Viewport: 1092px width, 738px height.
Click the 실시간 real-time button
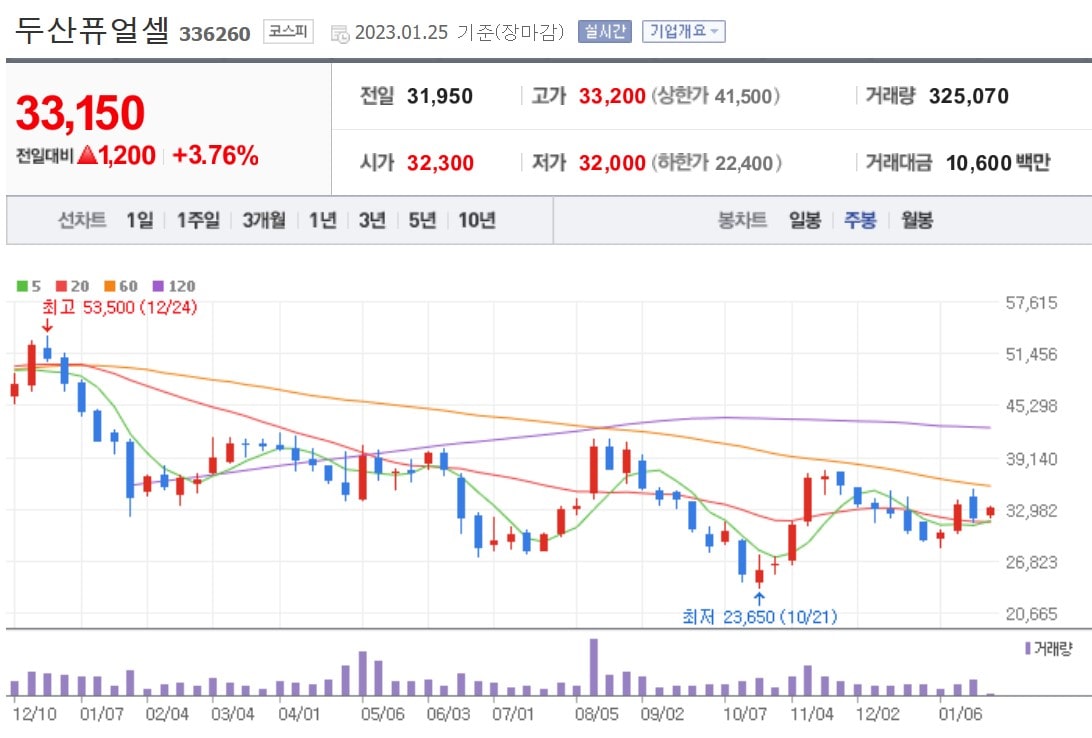(x=604, y=31)
